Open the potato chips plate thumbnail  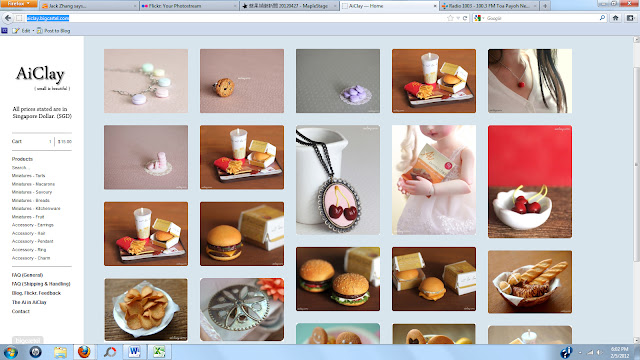click(146, 310)
